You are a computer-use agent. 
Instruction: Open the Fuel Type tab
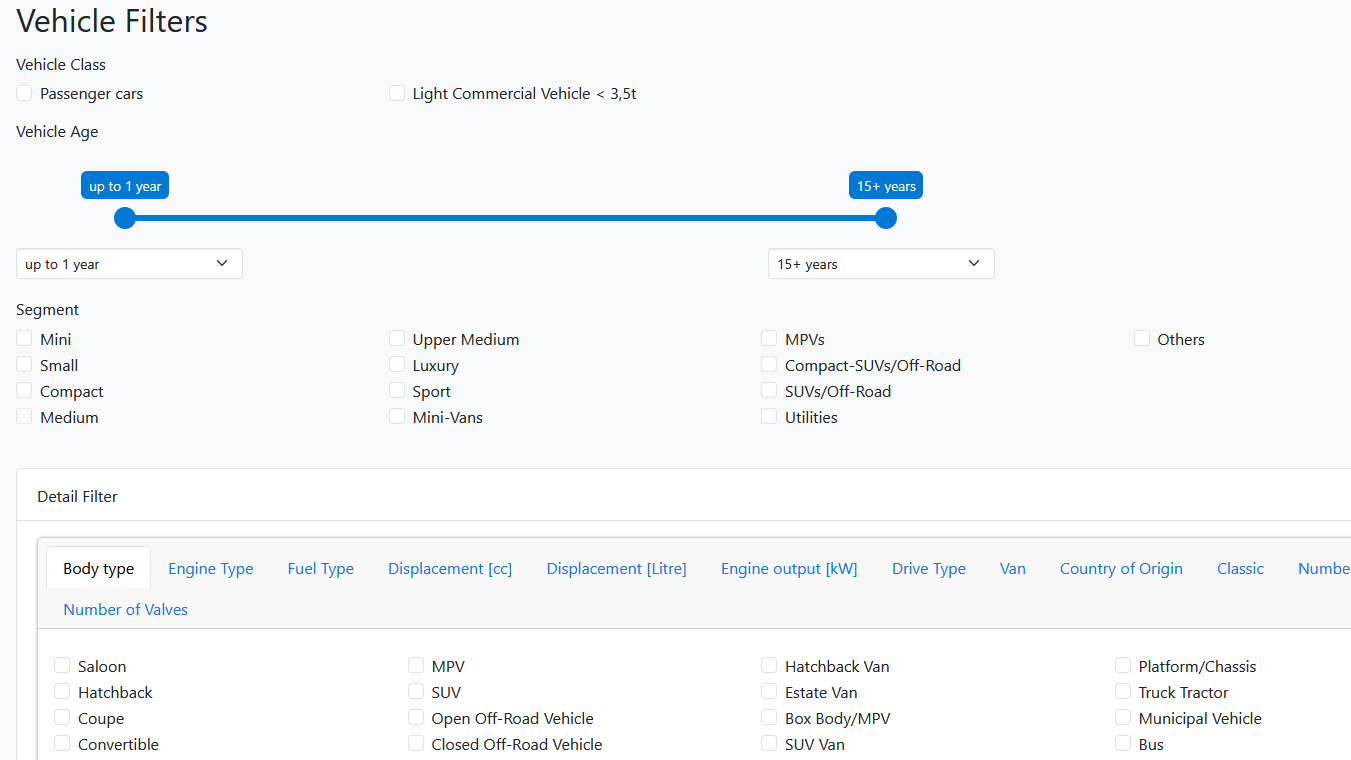(x=321, y=568)
